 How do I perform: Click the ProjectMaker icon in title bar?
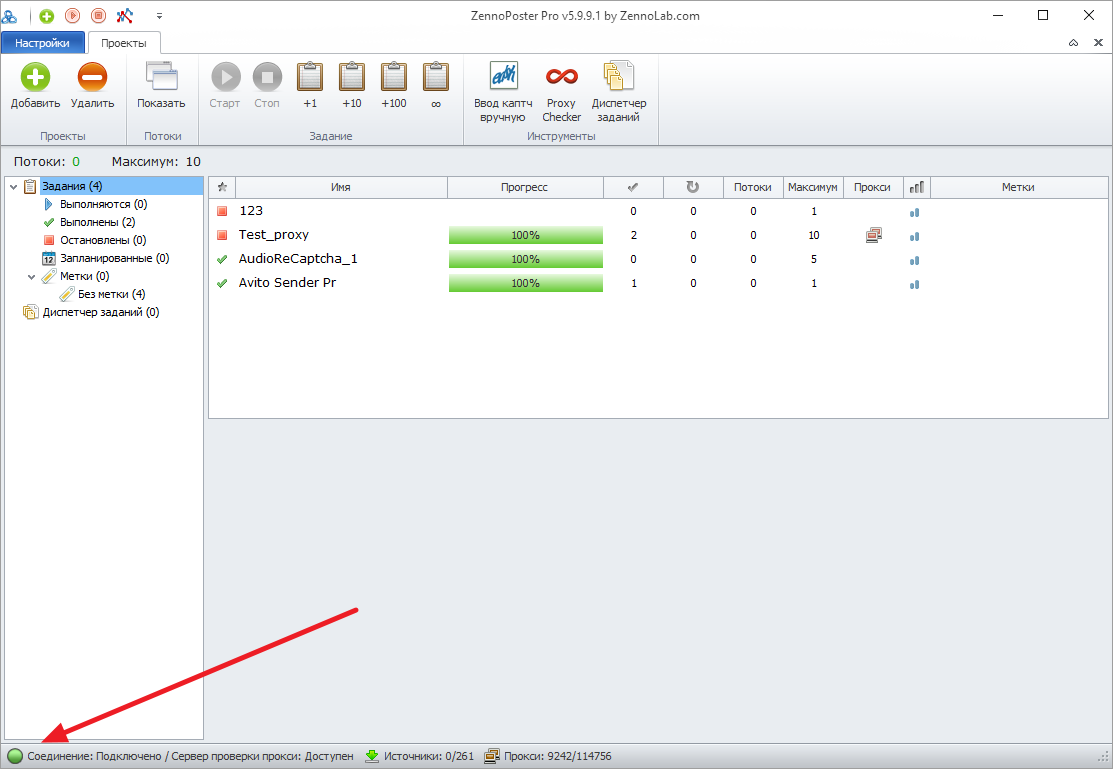[125, 16]
